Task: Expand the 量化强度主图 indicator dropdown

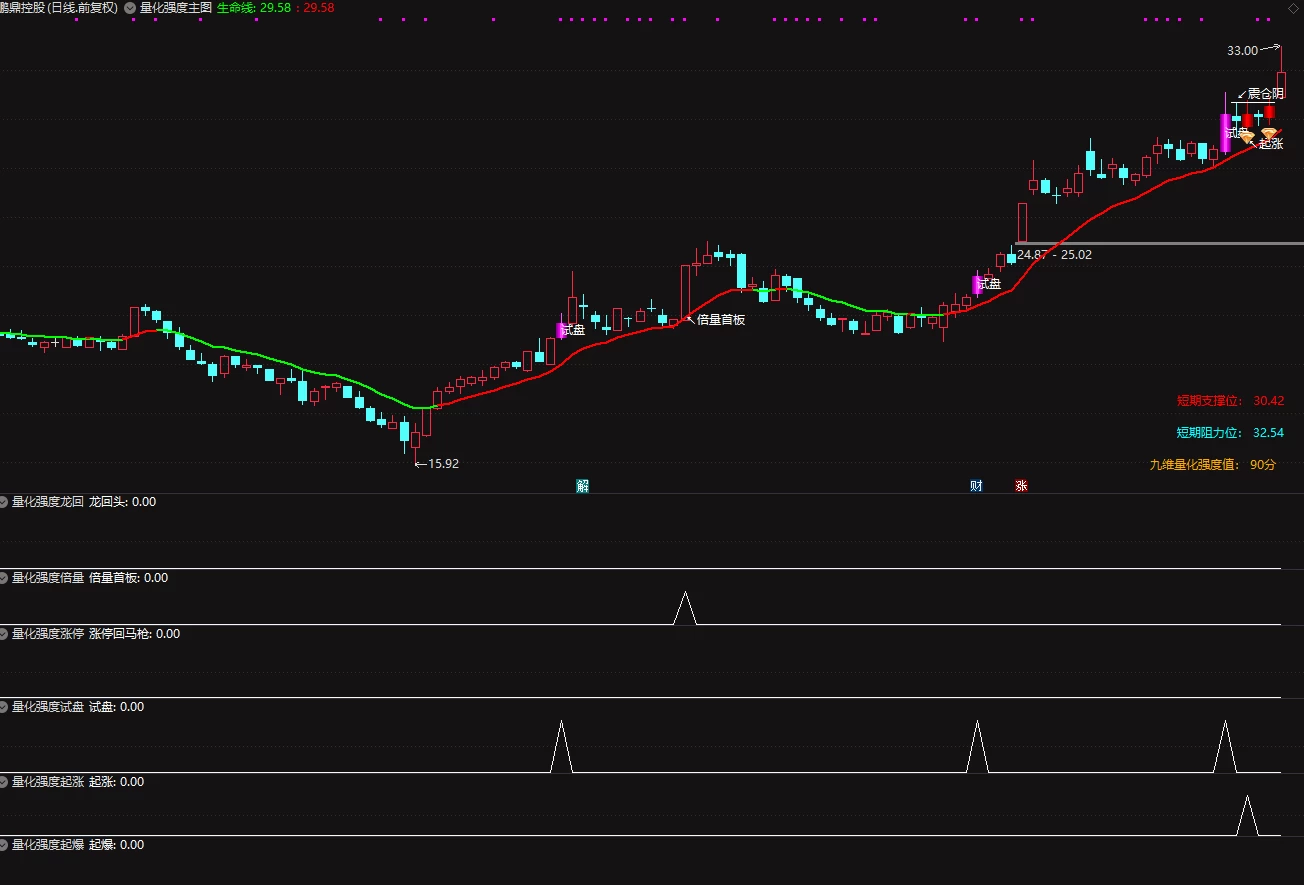Action: pos(130,7)
